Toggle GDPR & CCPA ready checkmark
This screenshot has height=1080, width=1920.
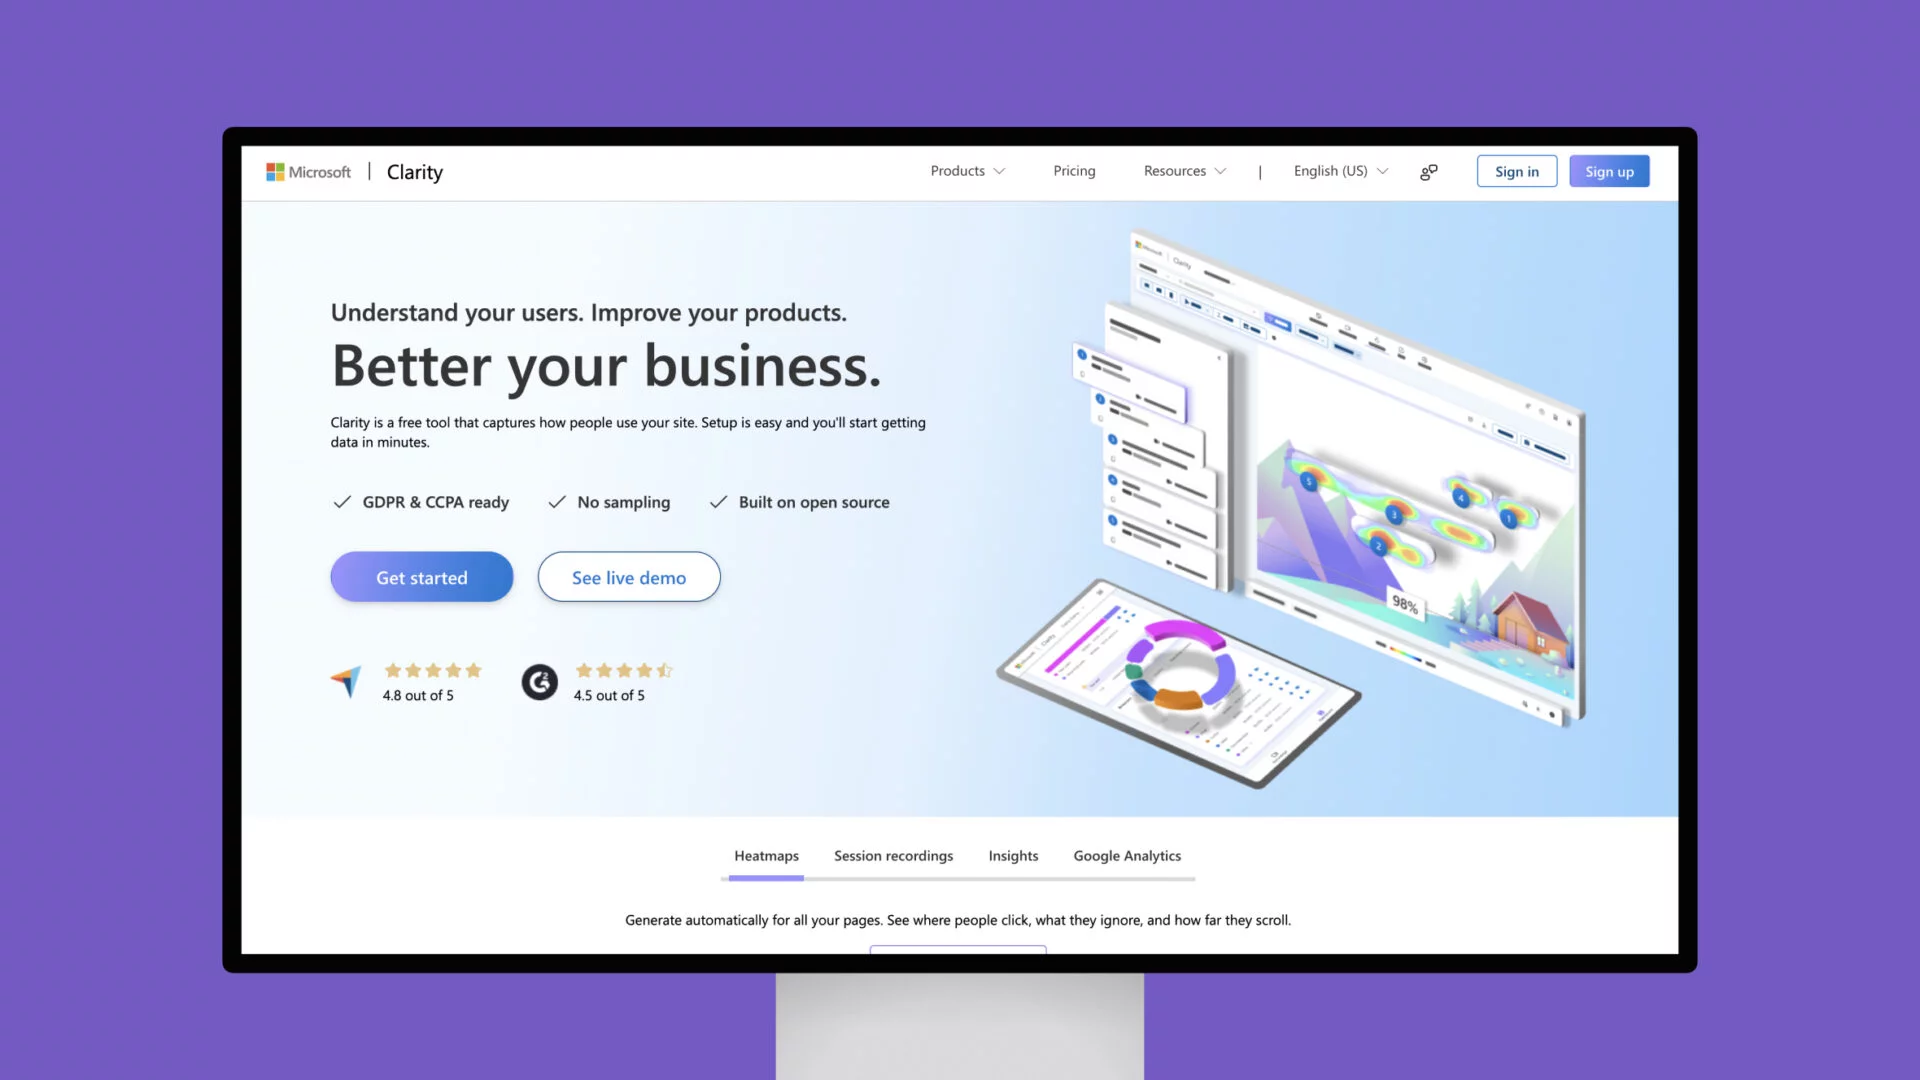[342, 501]
